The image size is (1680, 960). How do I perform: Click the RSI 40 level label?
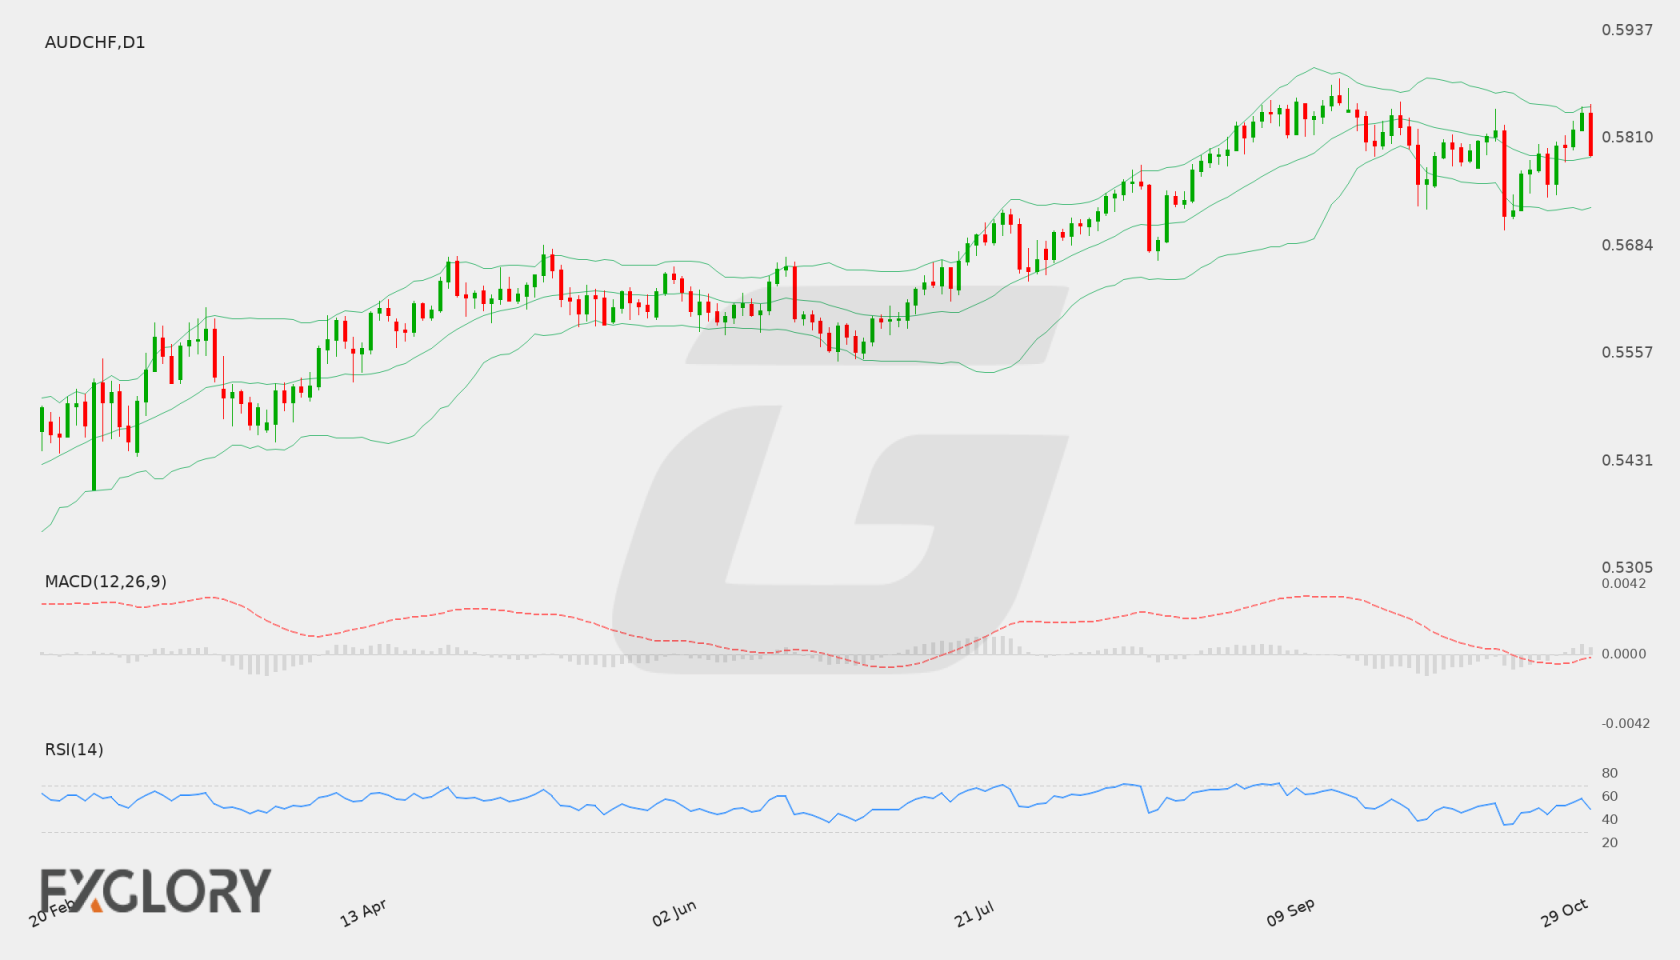[1610, 819]
